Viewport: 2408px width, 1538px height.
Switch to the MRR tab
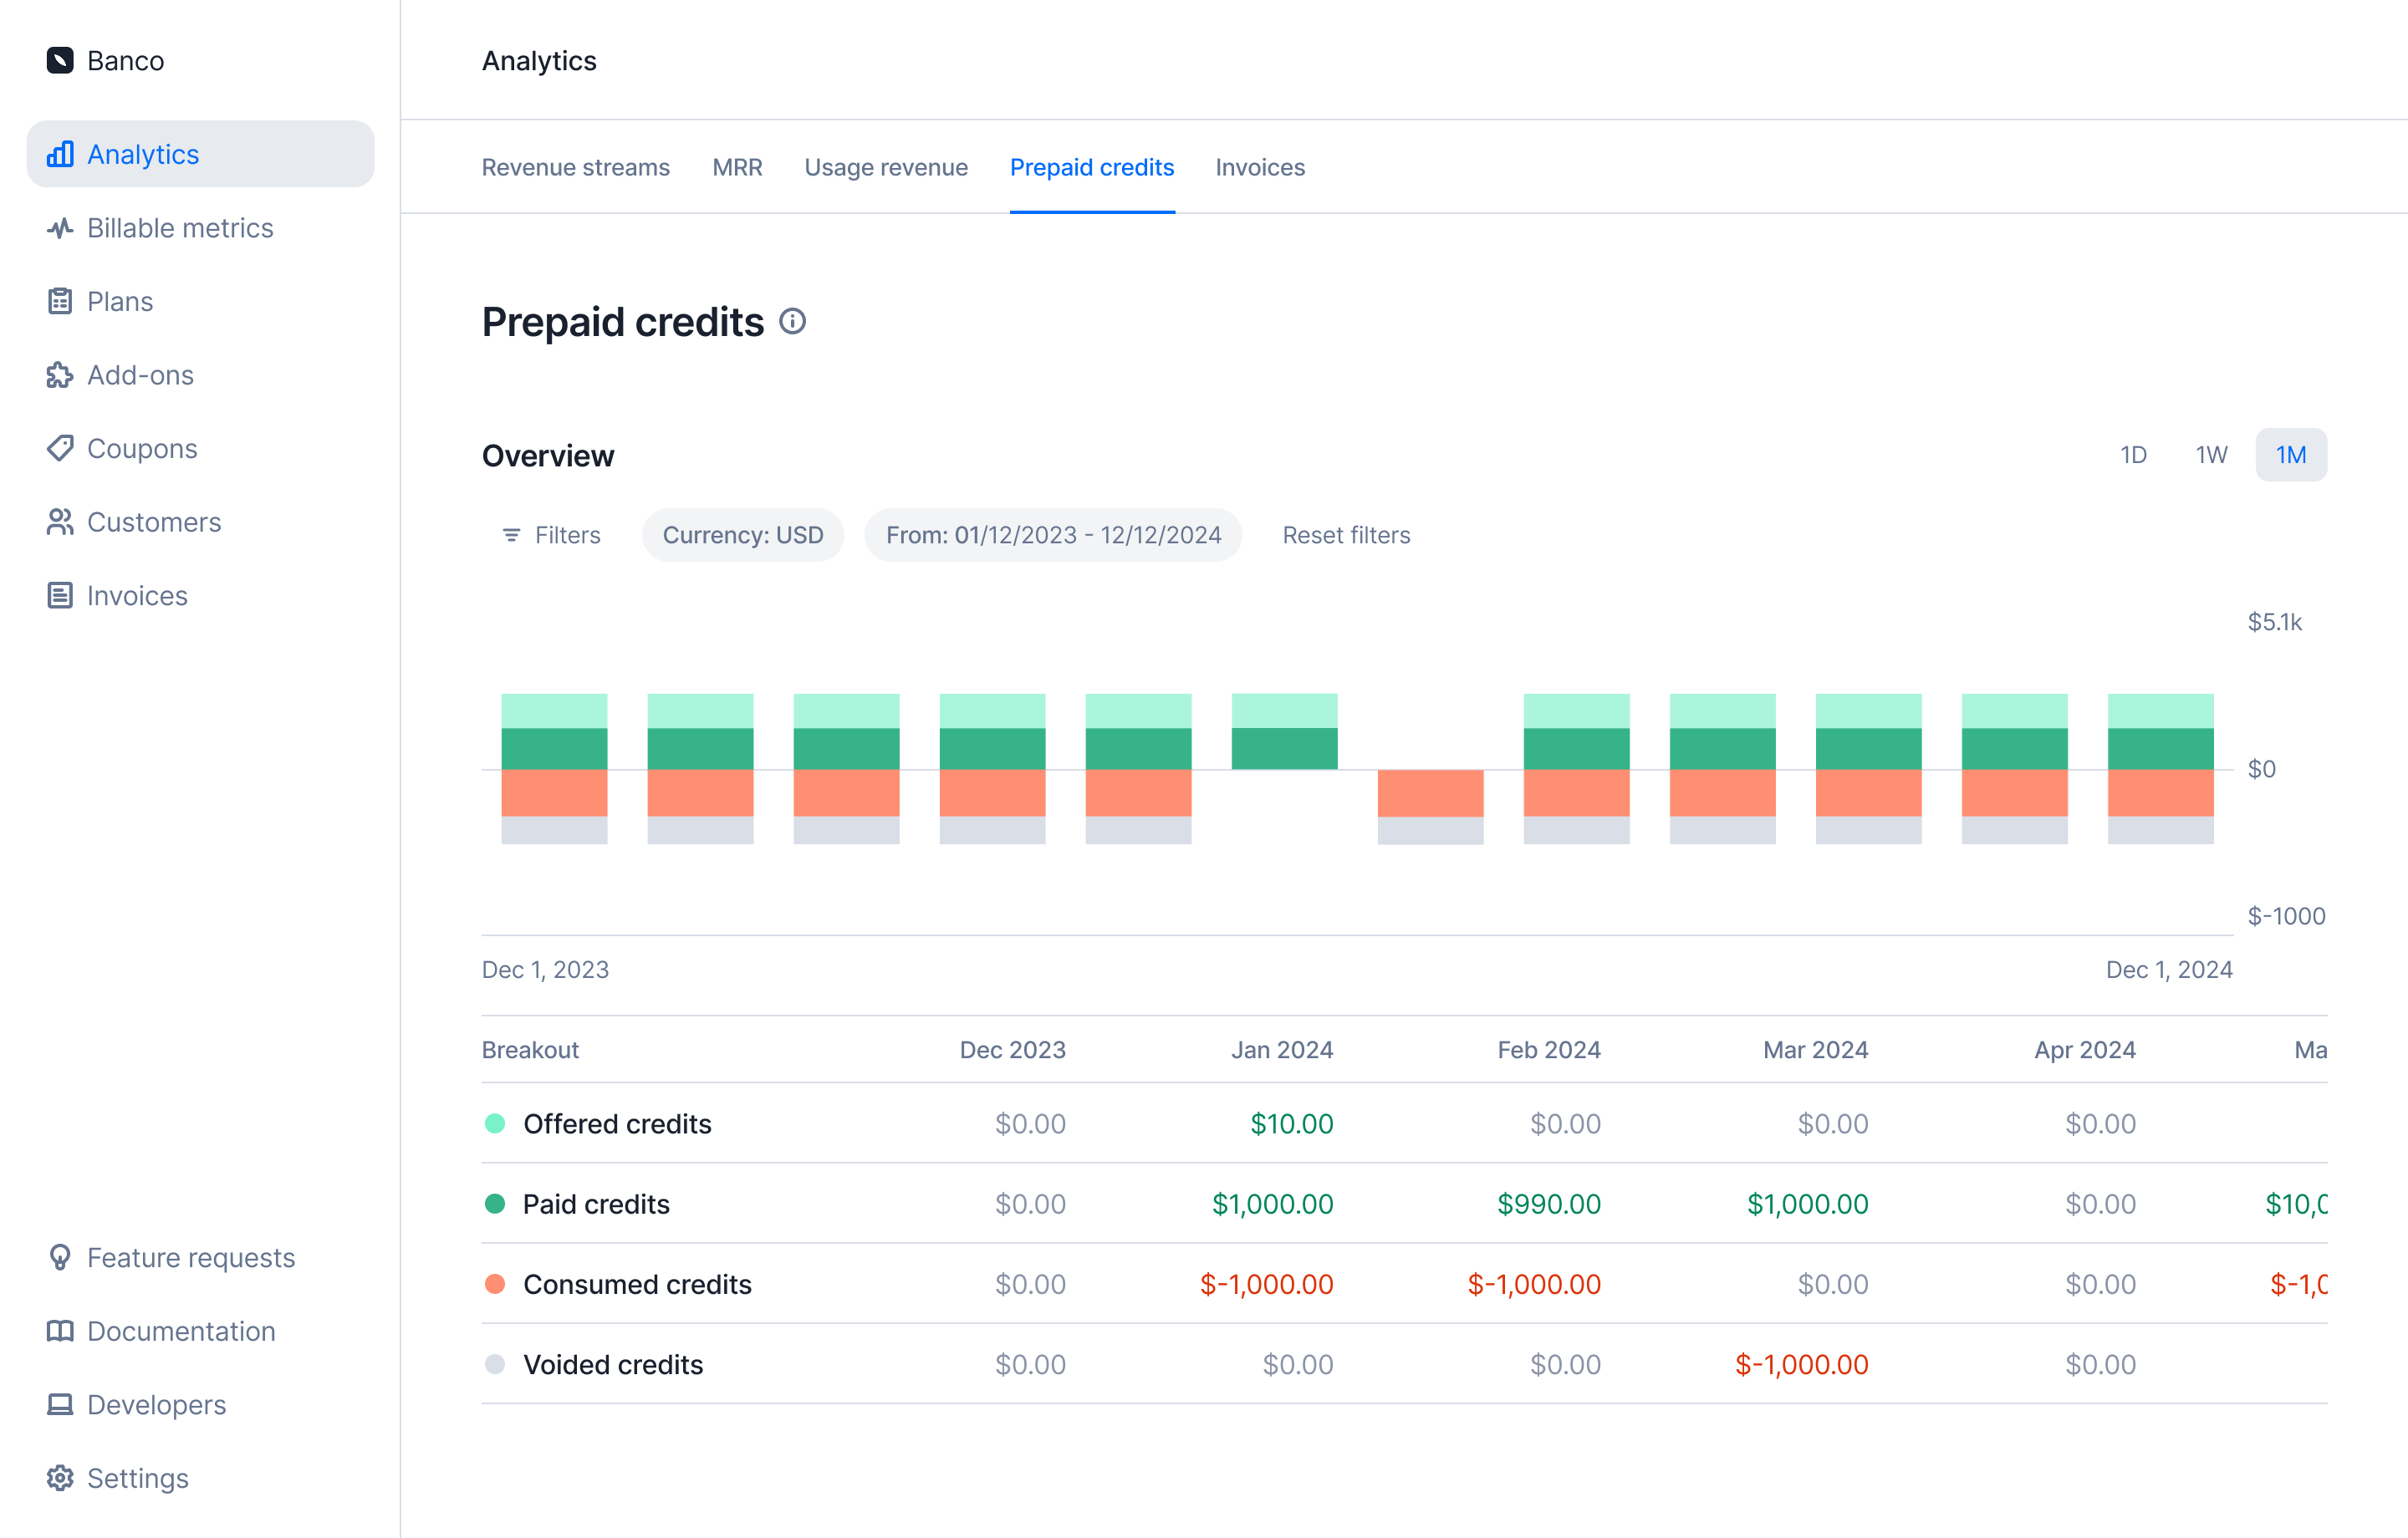pyautogui.click(x=737, y=167)
